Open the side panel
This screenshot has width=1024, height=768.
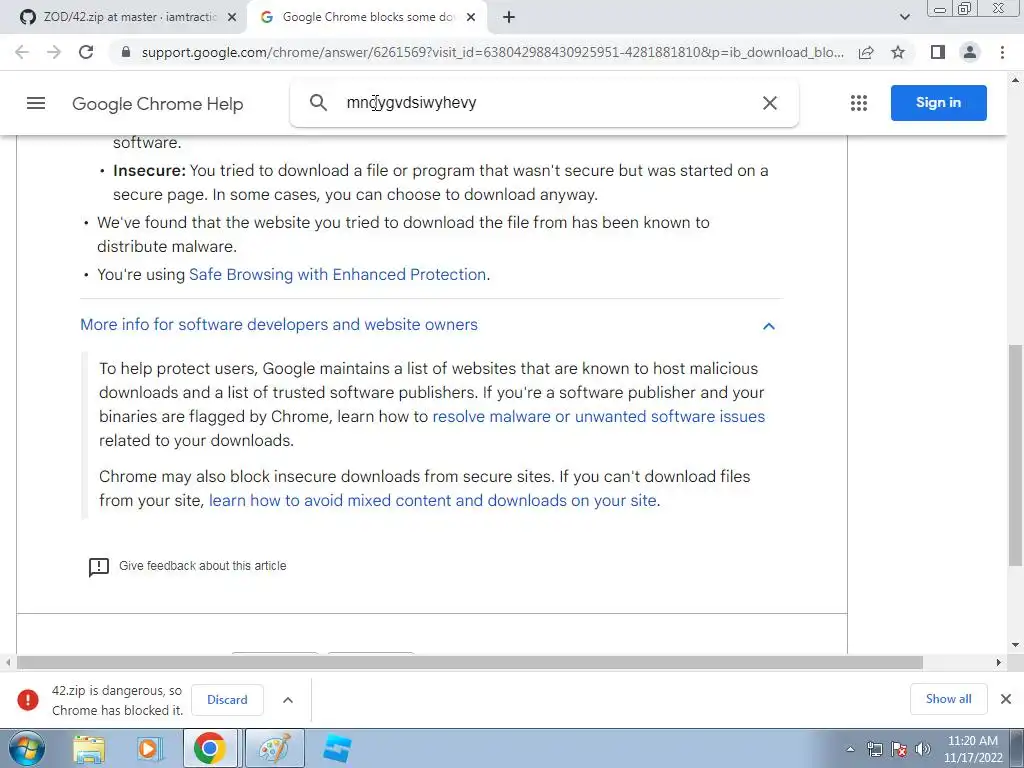(938, 52)
